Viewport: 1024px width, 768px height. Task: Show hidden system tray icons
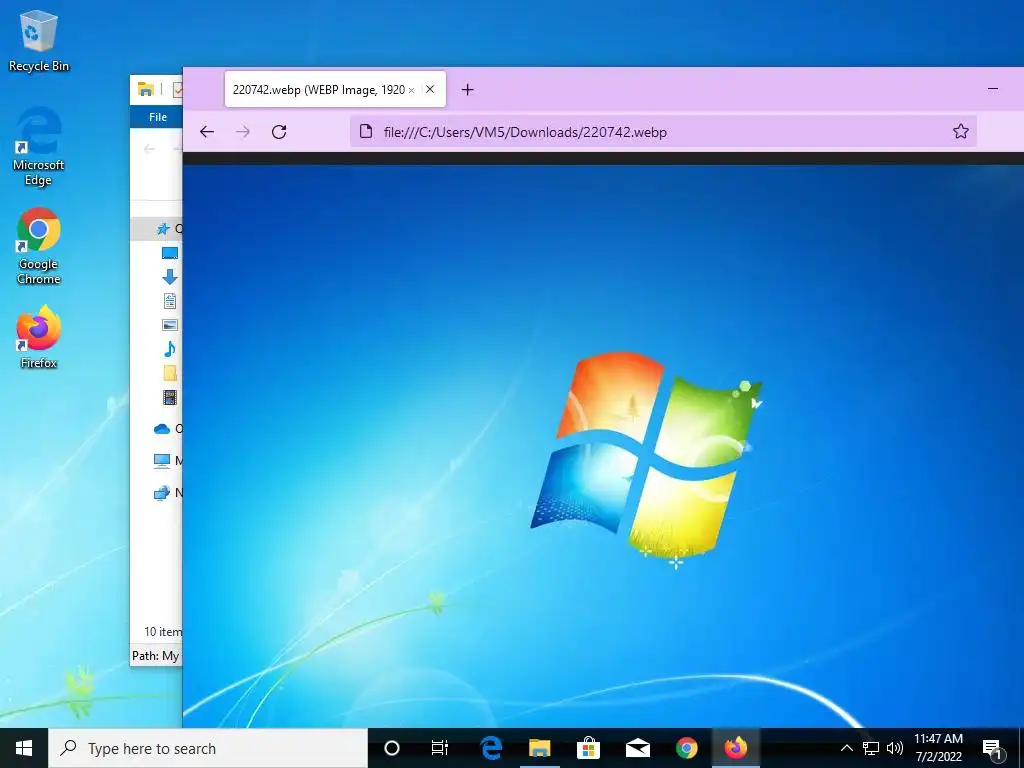pyautogui.click(x=846, y=748)
